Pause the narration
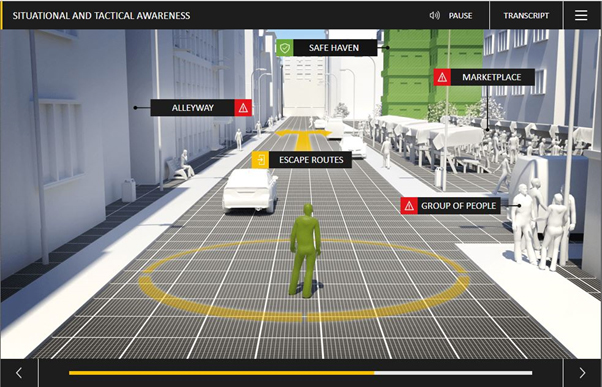 click(x=460, y=16)
